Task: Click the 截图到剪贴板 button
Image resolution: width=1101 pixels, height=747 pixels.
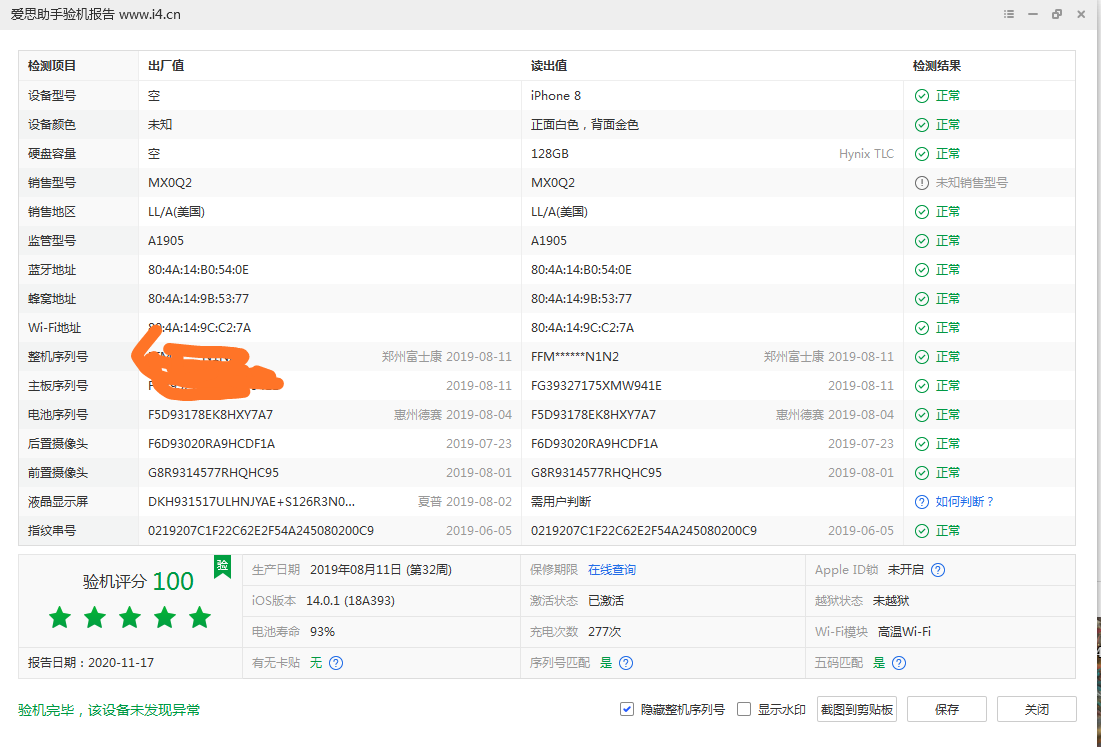Action: (x=856, y=709)
